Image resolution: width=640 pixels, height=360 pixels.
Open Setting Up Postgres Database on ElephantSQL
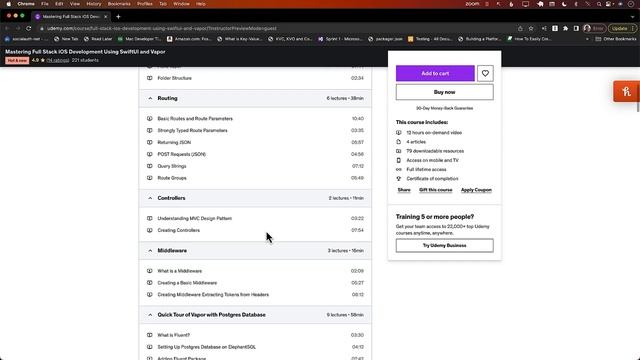point(207,347)
